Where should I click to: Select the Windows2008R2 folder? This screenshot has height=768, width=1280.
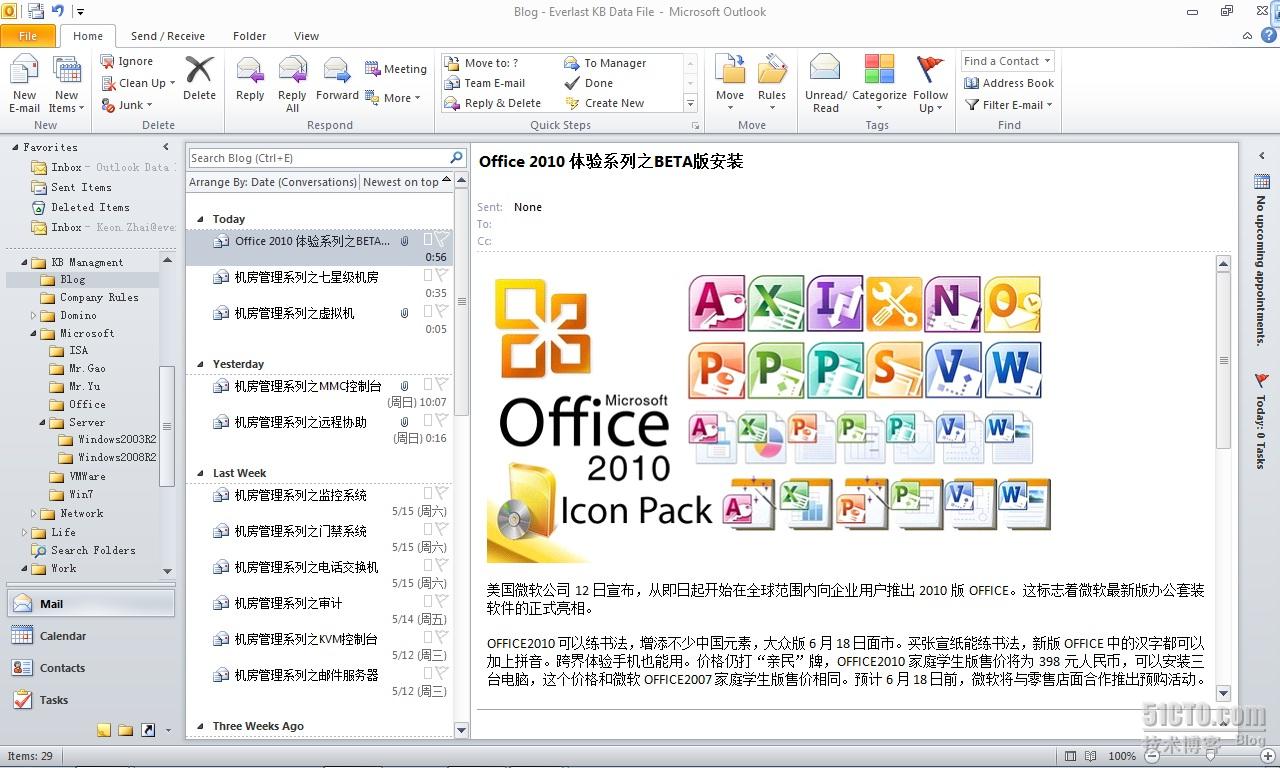(117, 458)
